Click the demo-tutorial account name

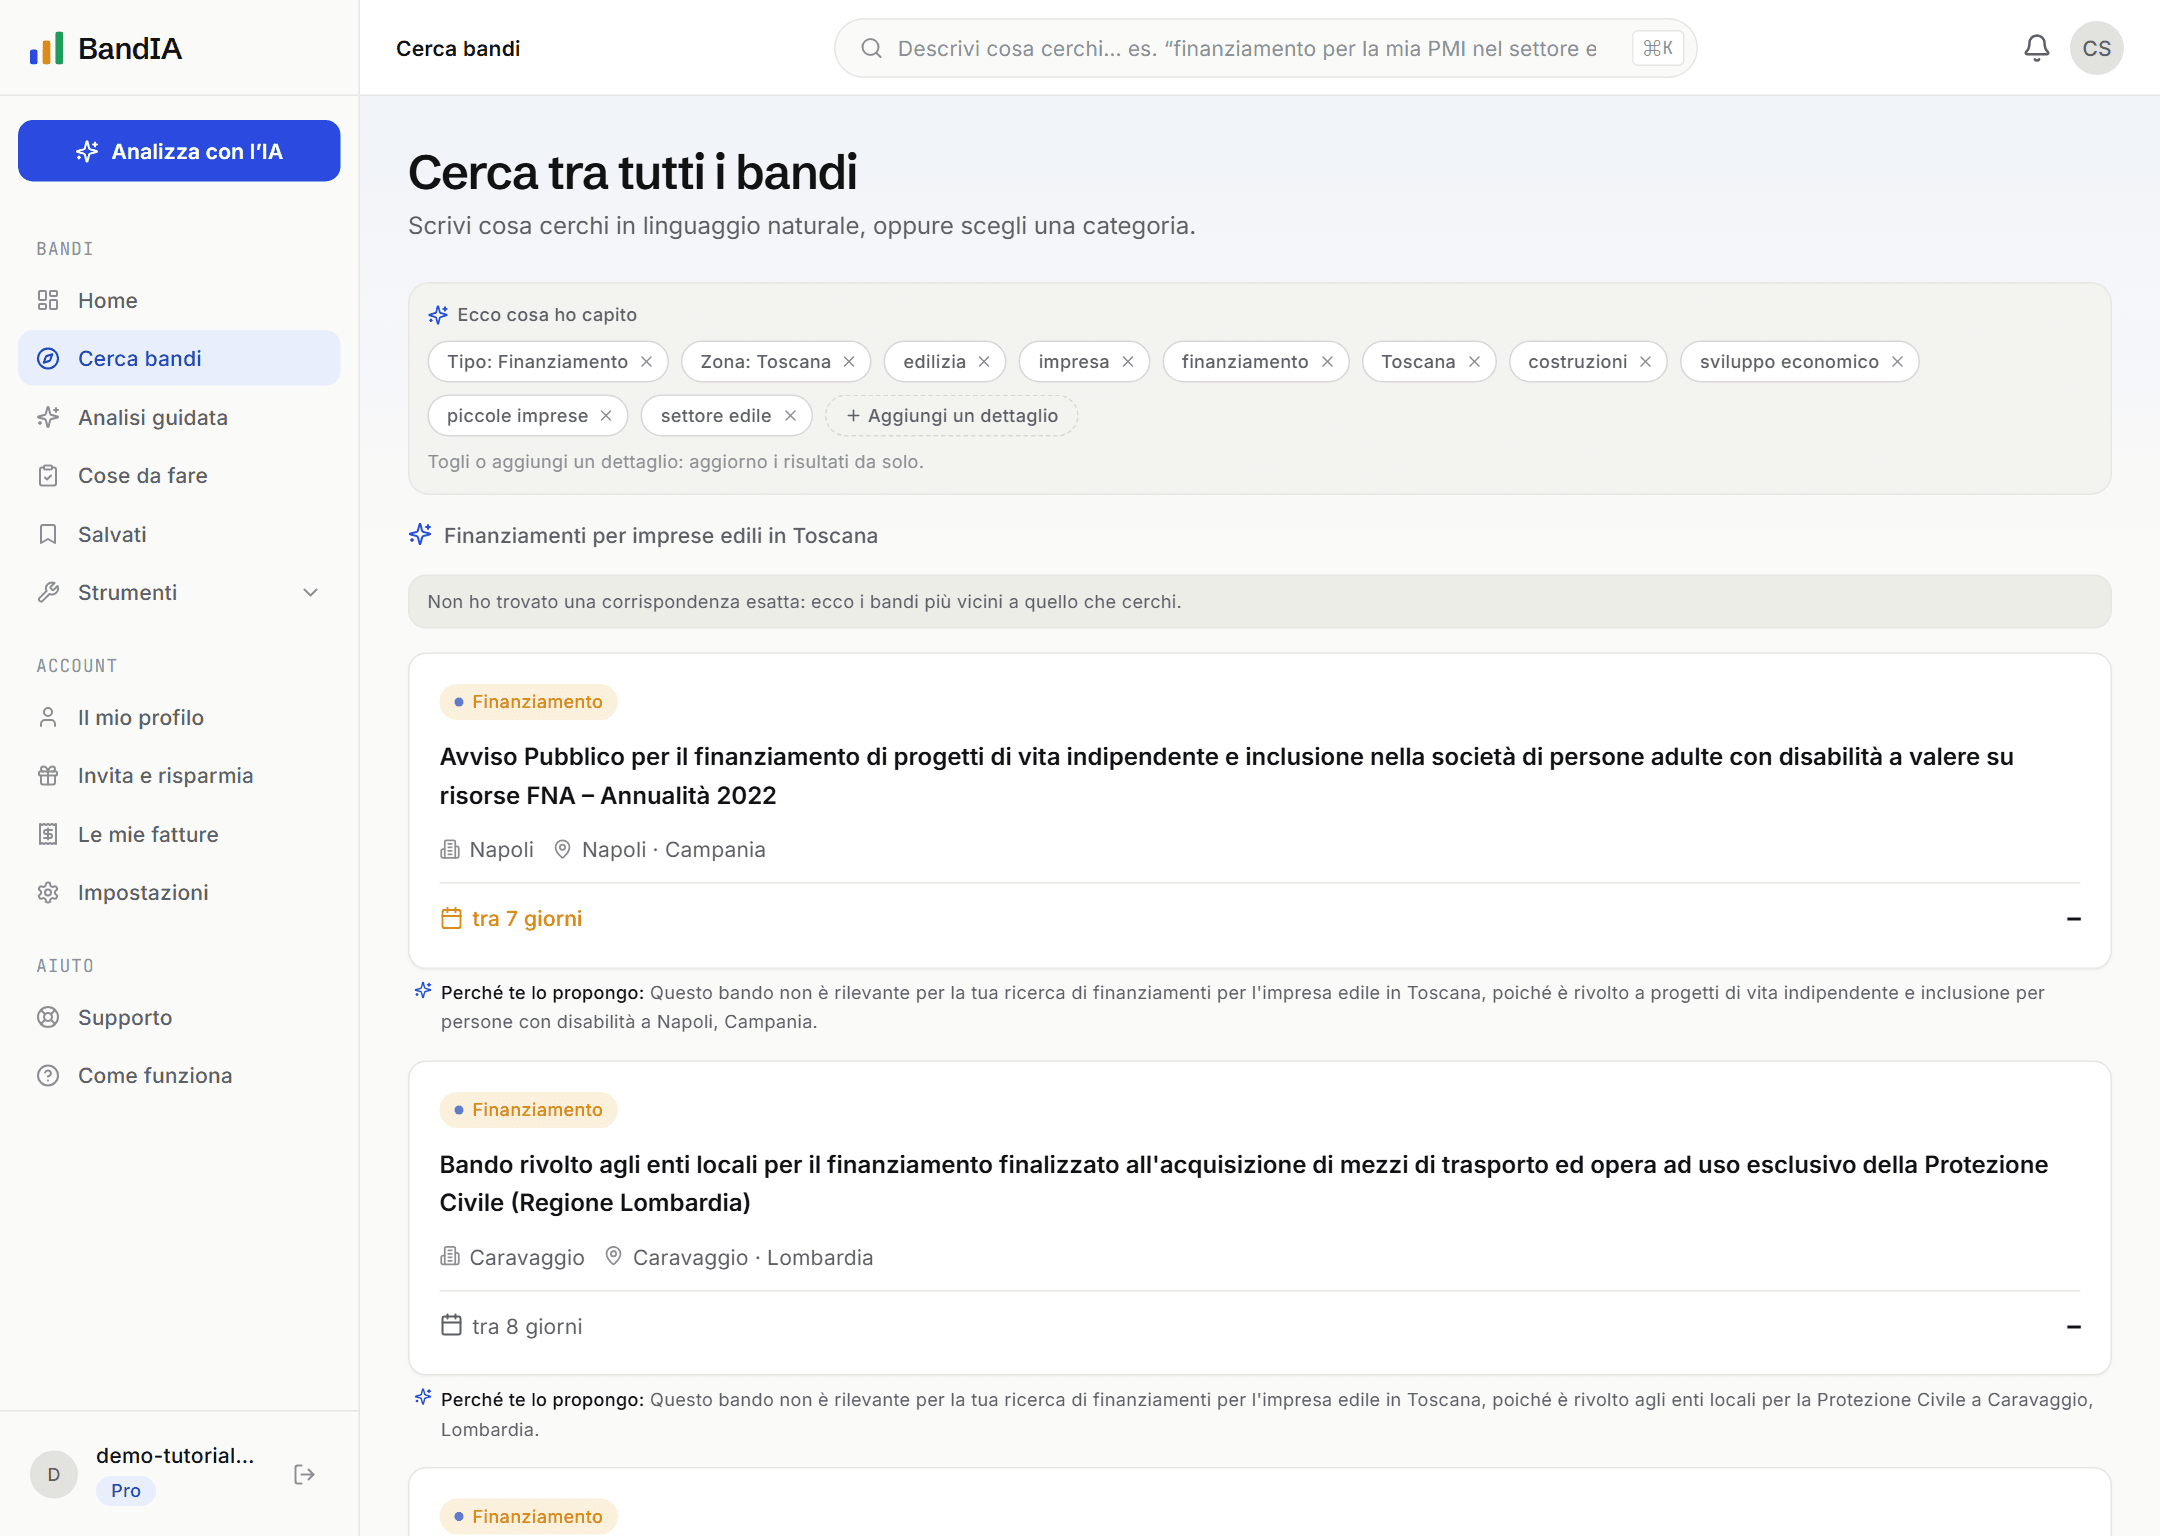coord(175,1455)
